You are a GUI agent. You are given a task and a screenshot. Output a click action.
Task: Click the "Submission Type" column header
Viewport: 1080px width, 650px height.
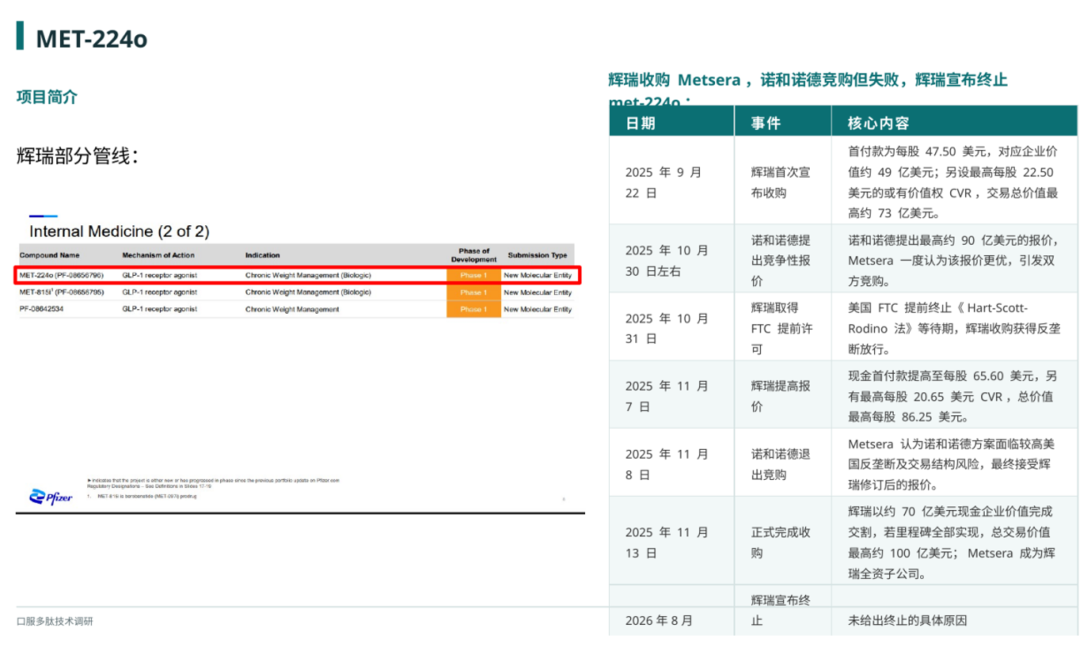[537, 255]
